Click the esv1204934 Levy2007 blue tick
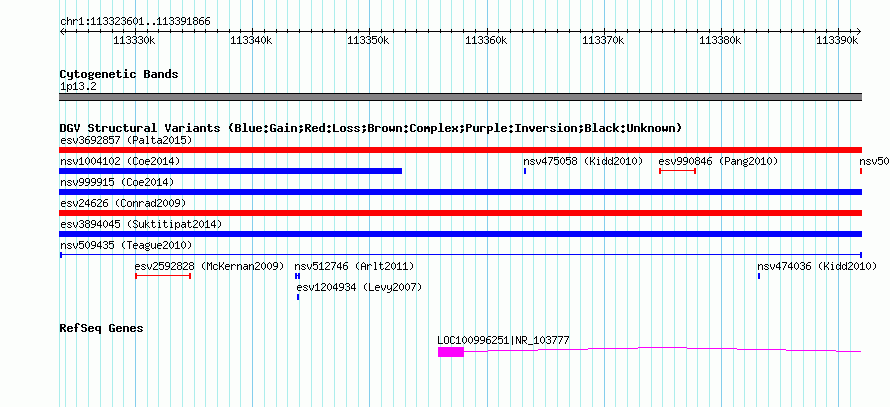 [298, 297]
